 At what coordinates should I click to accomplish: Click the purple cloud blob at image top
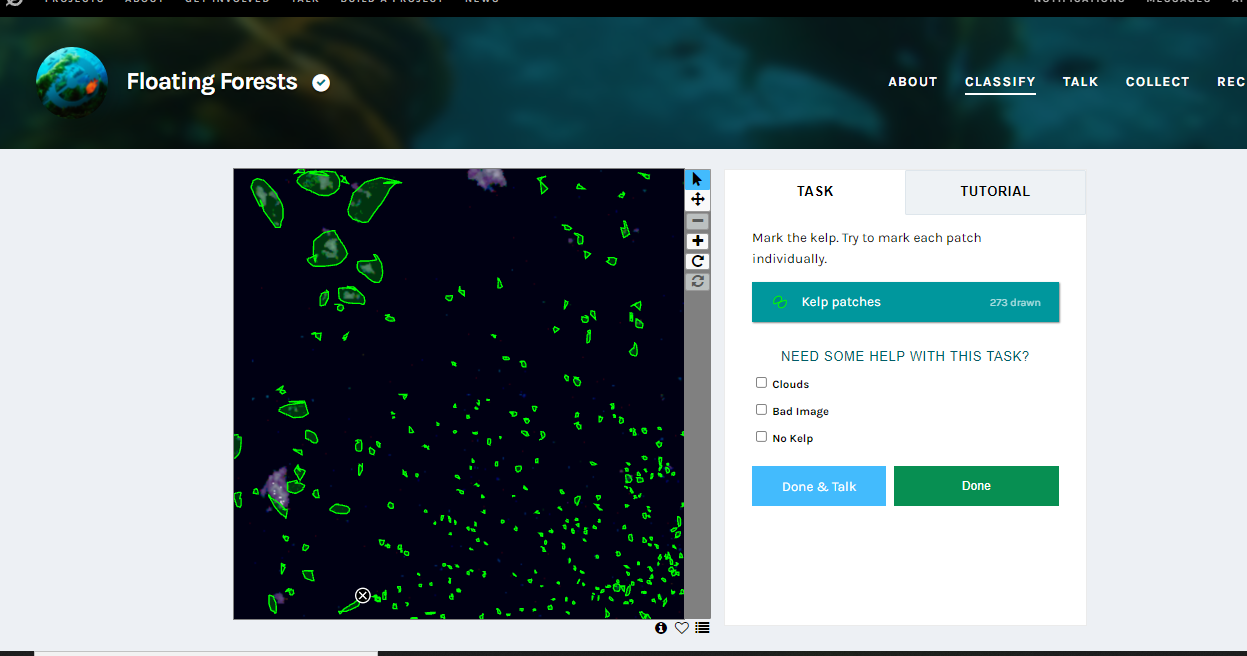tap(488, 178)
